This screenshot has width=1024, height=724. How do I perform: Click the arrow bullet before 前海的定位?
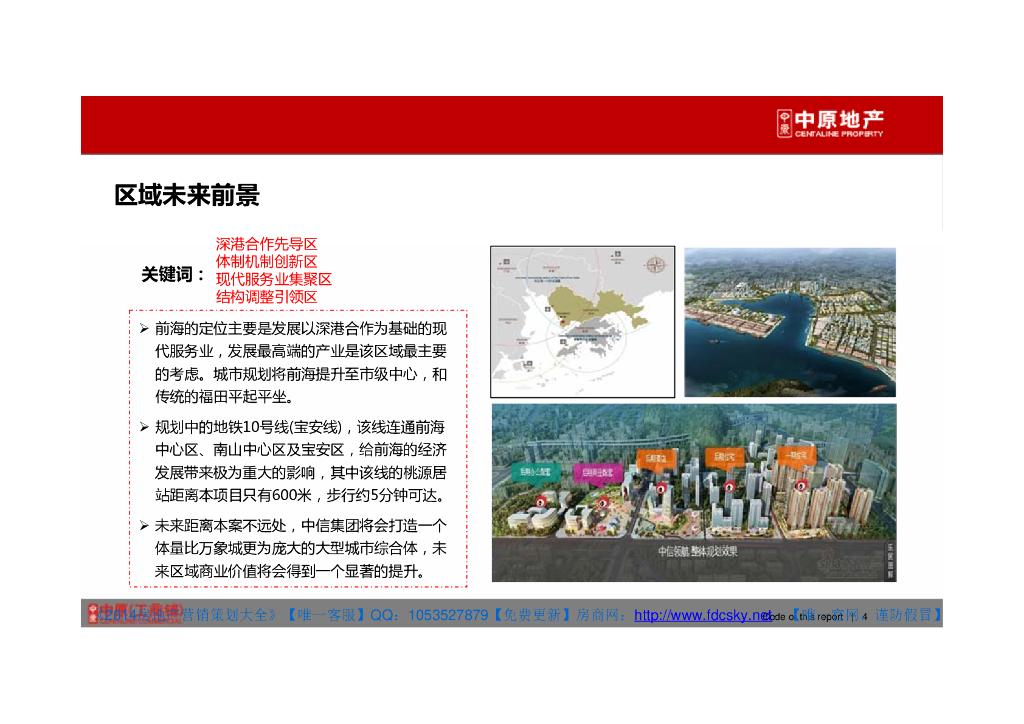coord(144,328)
